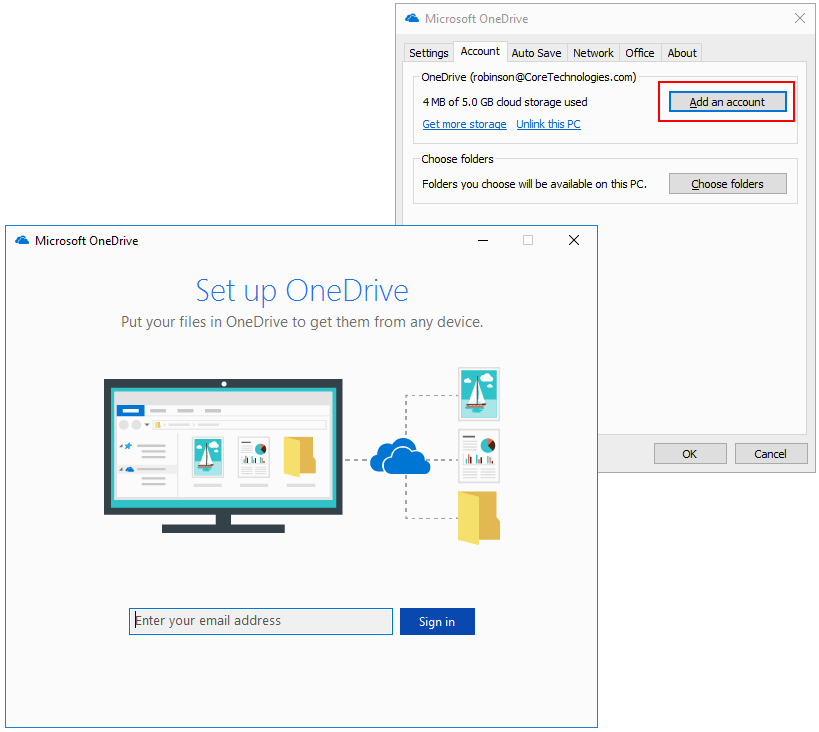Click 'Folders you choose will be available' text
Viewport: 819px width, 732px height.
coord(534,184)
